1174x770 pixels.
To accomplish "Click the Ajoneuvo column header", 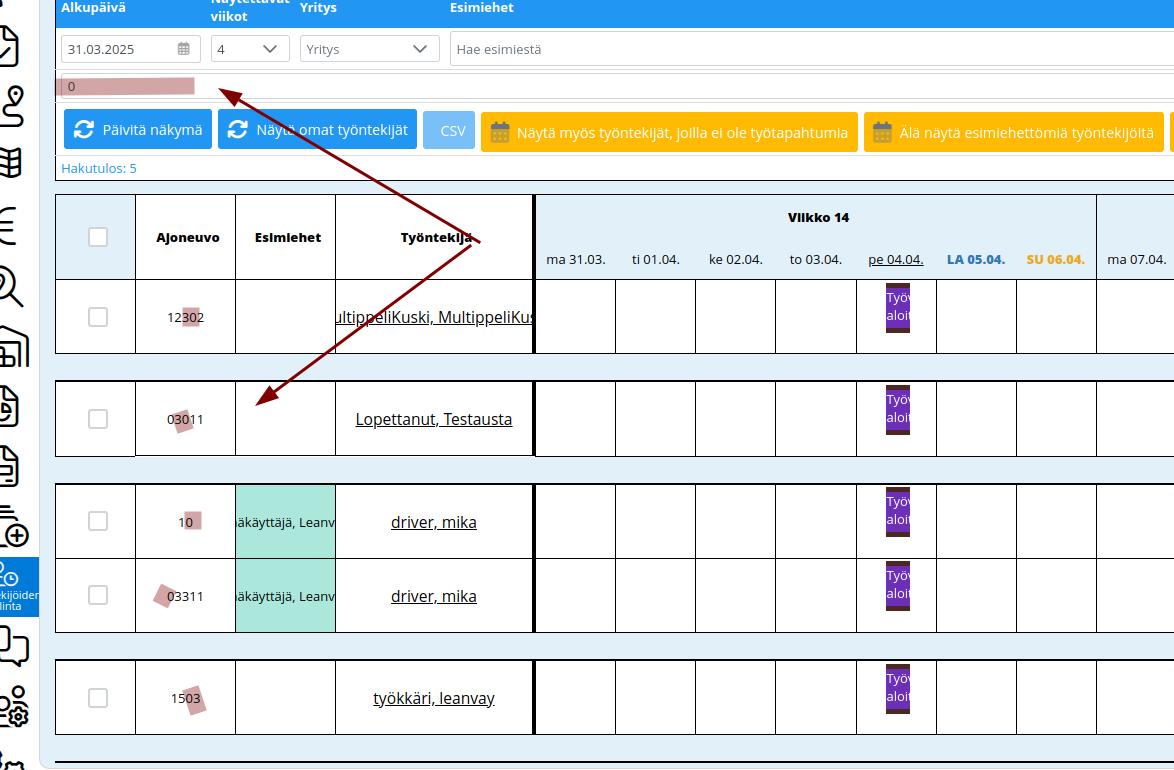I will click(188, 237).
